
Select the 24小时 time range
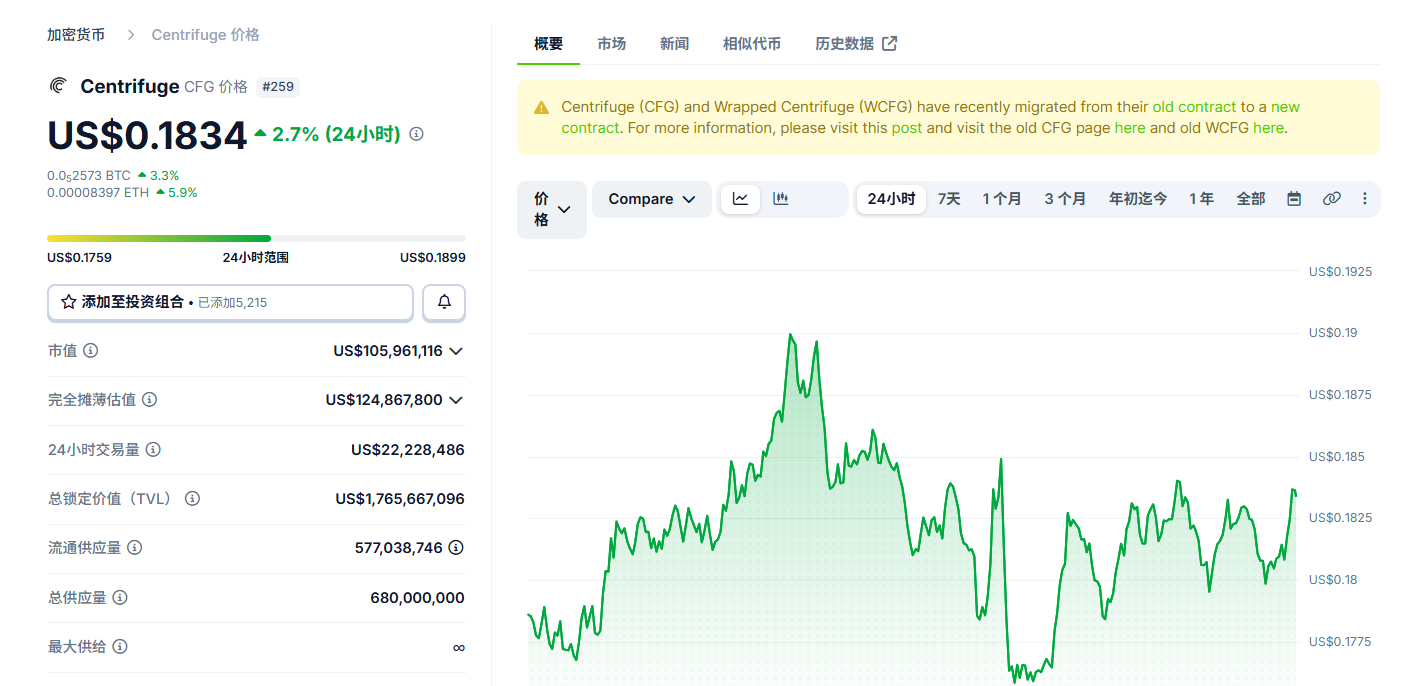[891, 199]
